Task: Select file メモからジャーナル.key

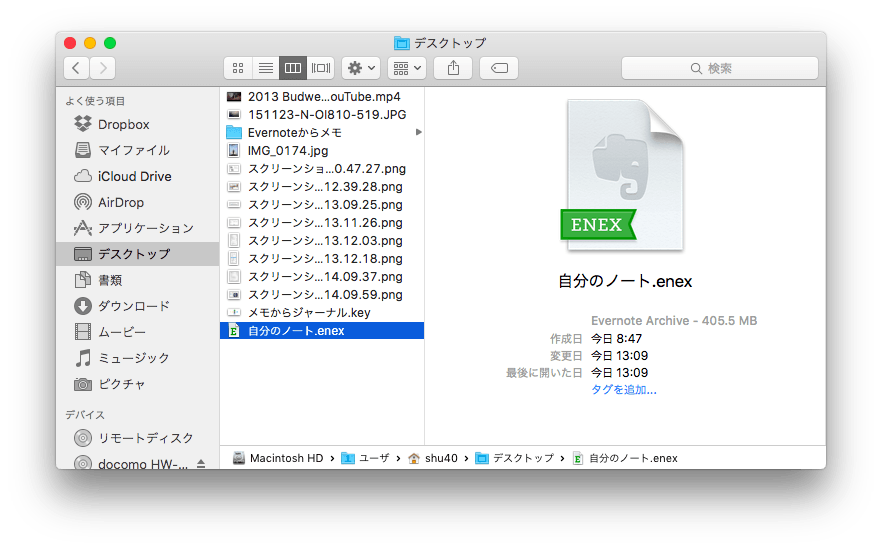Action: pyautogui.click(x=322, y=313)
